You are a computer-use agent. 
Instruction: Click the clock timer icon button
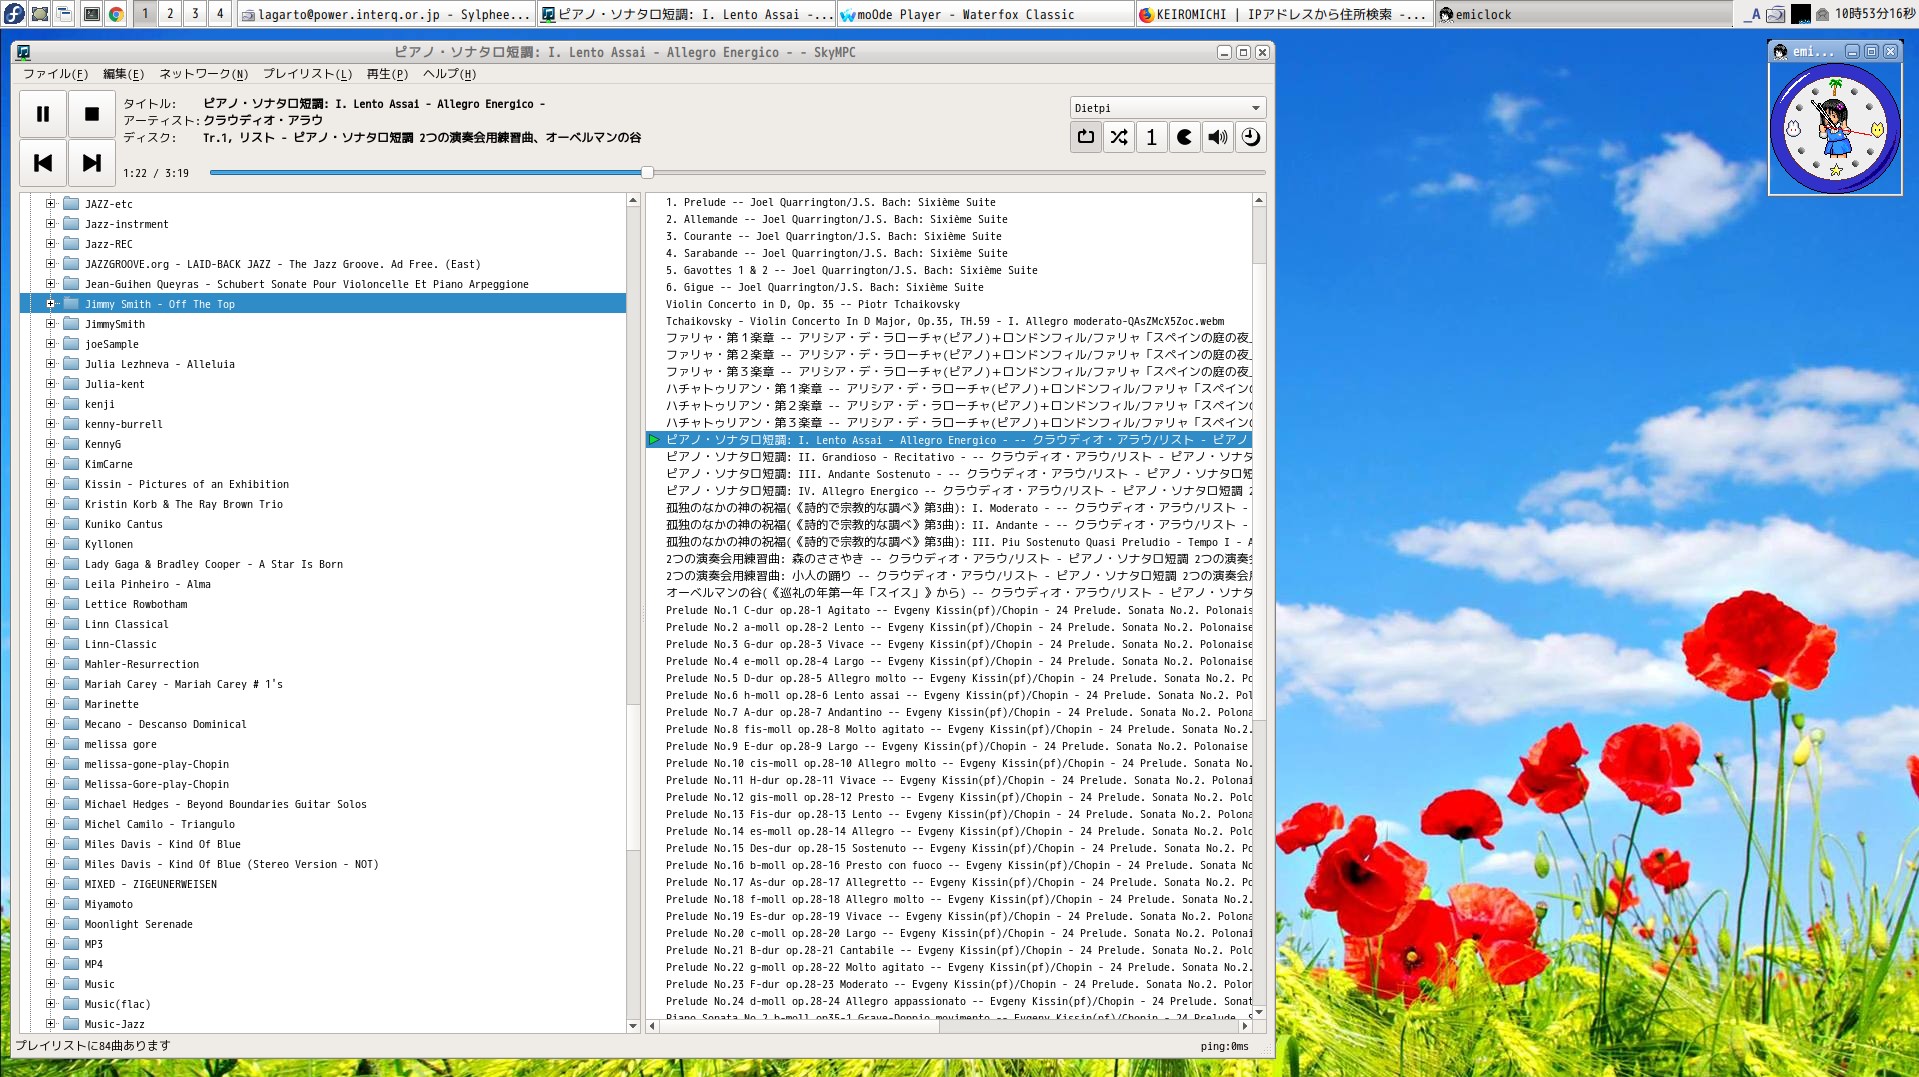[1250, 137]
